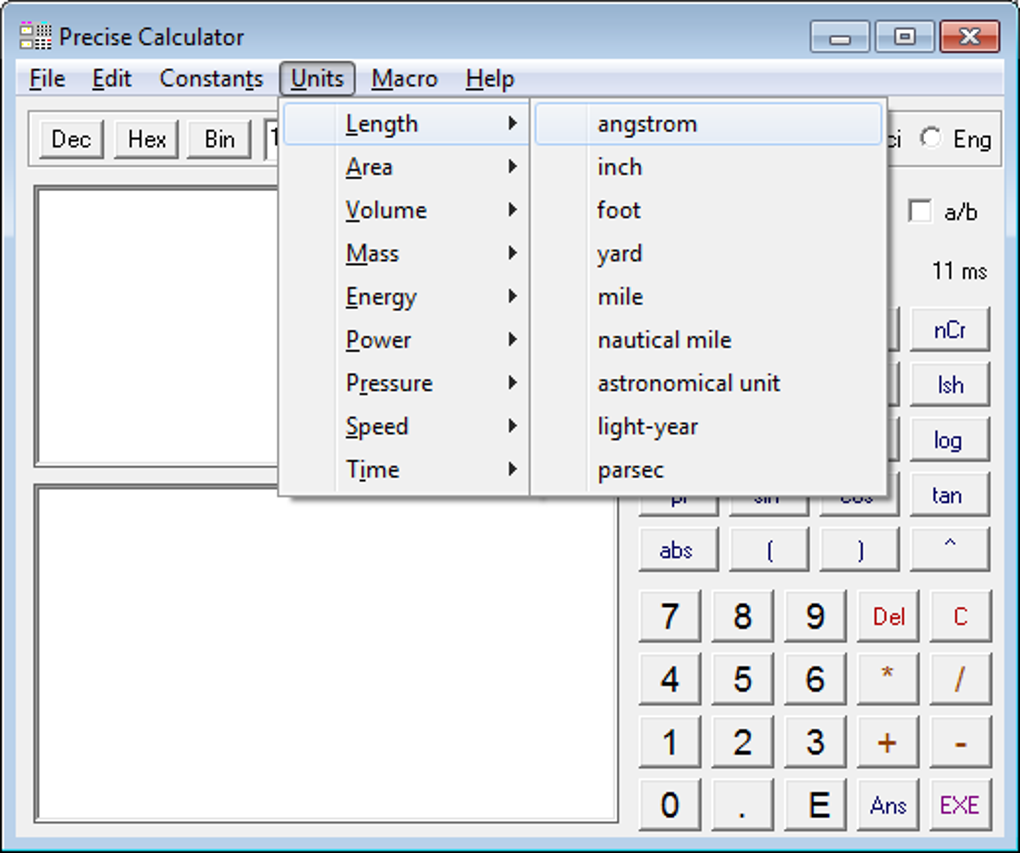Switch to Hex number base
1020x853 pixels.
click(x=147, y=139)
